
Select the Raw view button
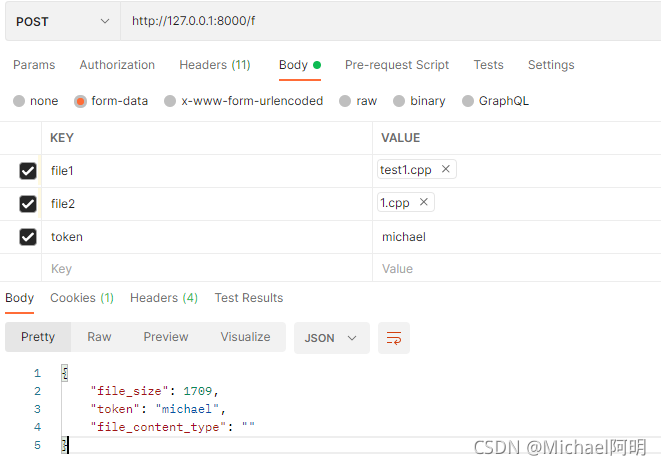(99, 337)
